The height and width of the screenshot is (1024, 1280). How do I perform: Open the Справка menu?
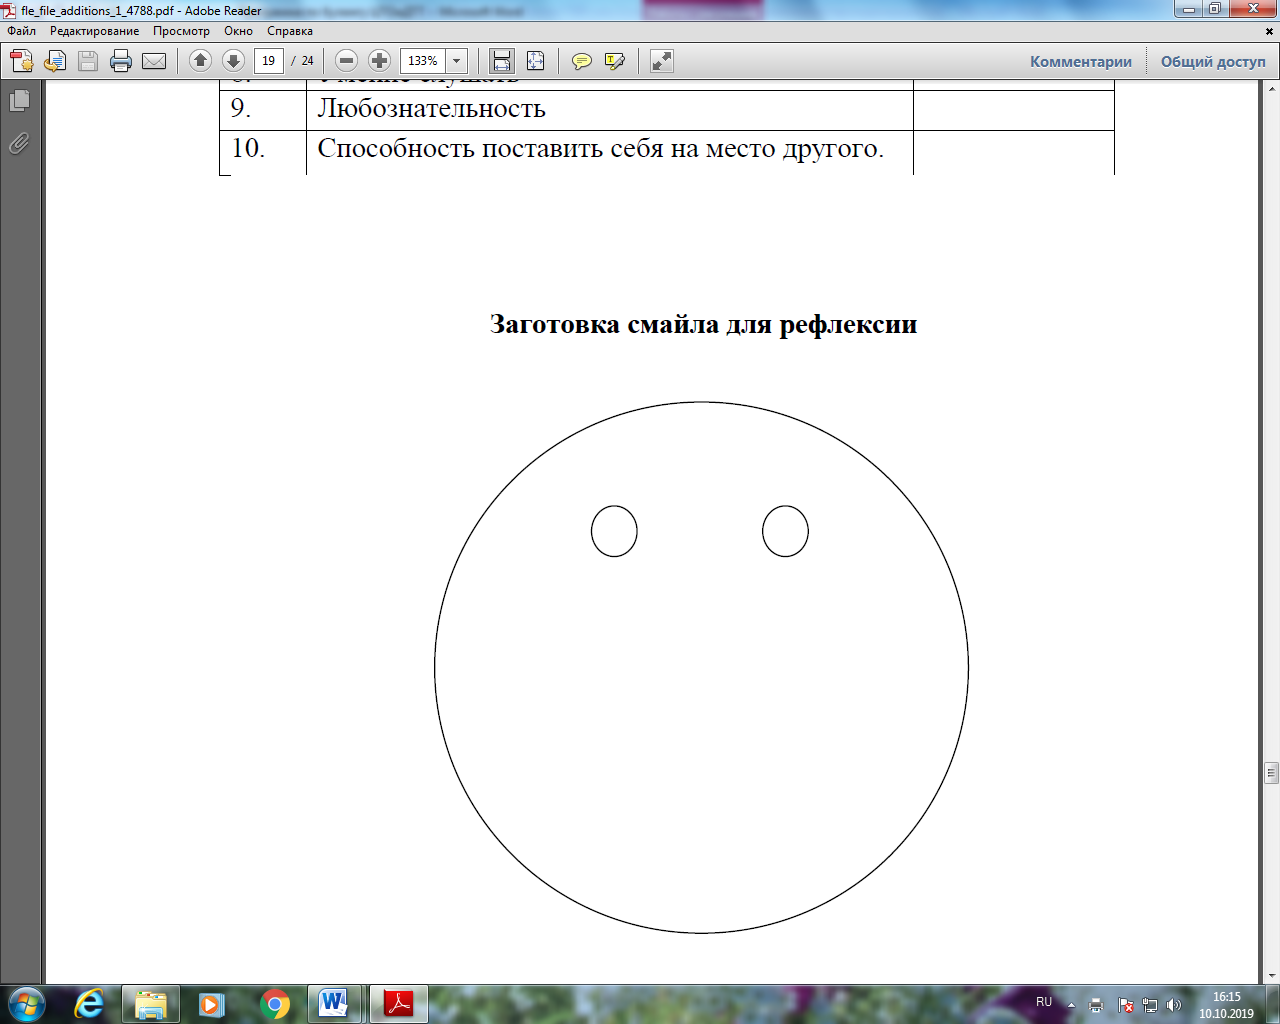(x=290, y=31)
